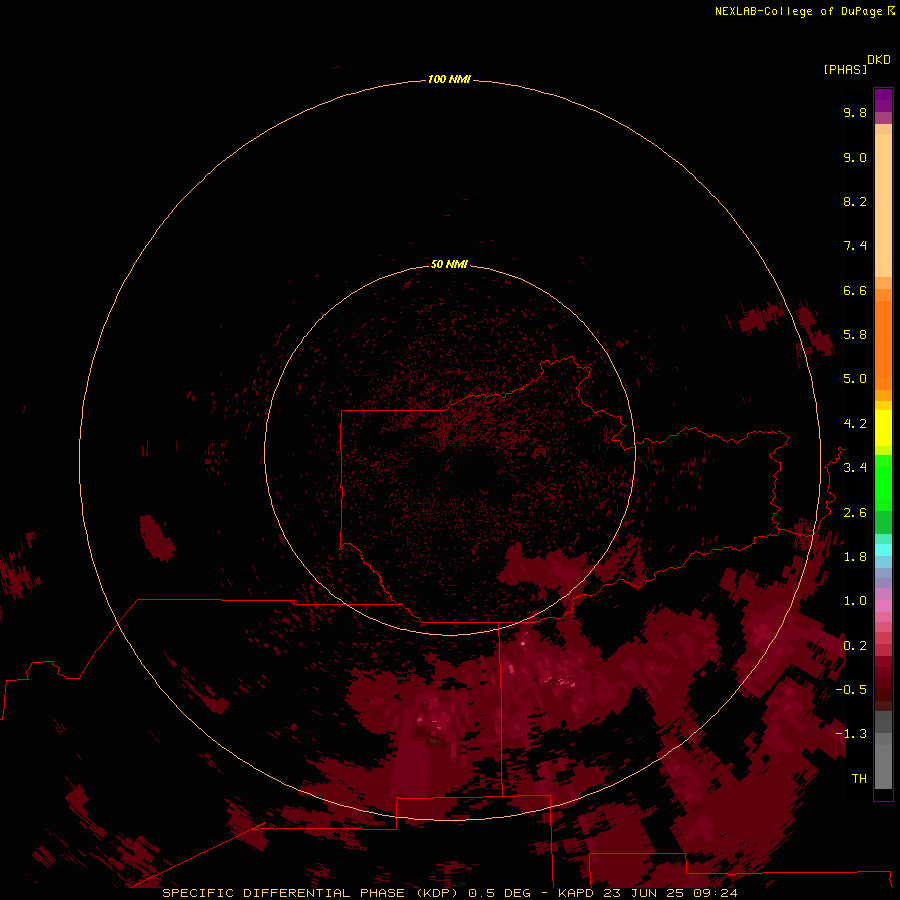Viewport: 900px width, 900px height.
Task: Click the gray segment at the color bar bottom
Action: 883,766
